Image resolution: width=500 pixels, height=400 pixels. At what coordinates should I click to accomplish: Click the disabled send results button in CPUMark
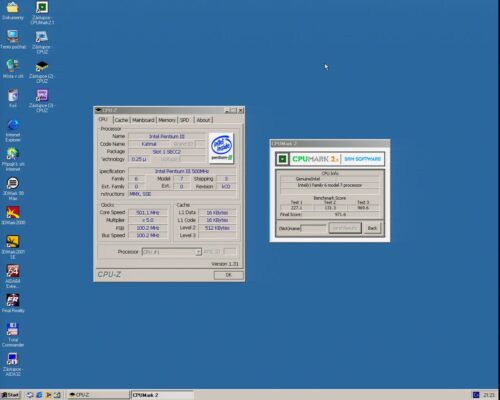(345, 228)
